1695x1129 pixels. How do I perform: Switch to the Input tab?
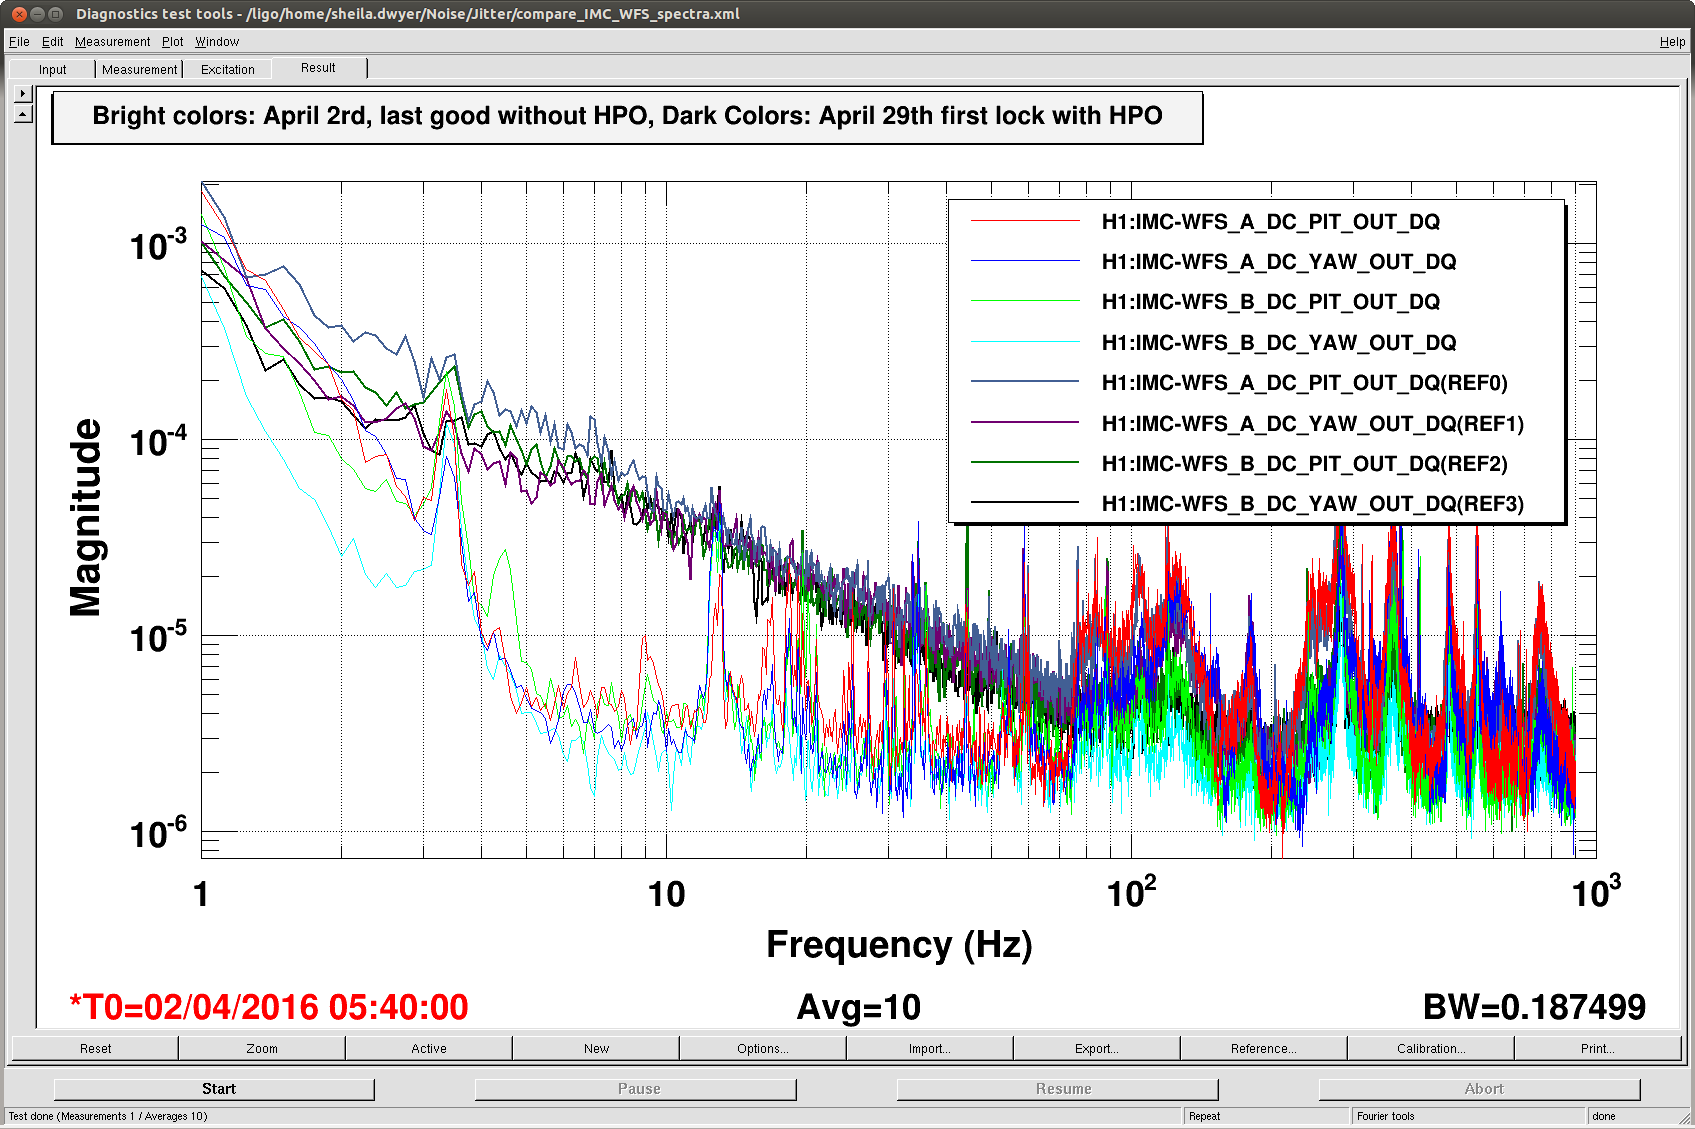[x=53, y=69]
